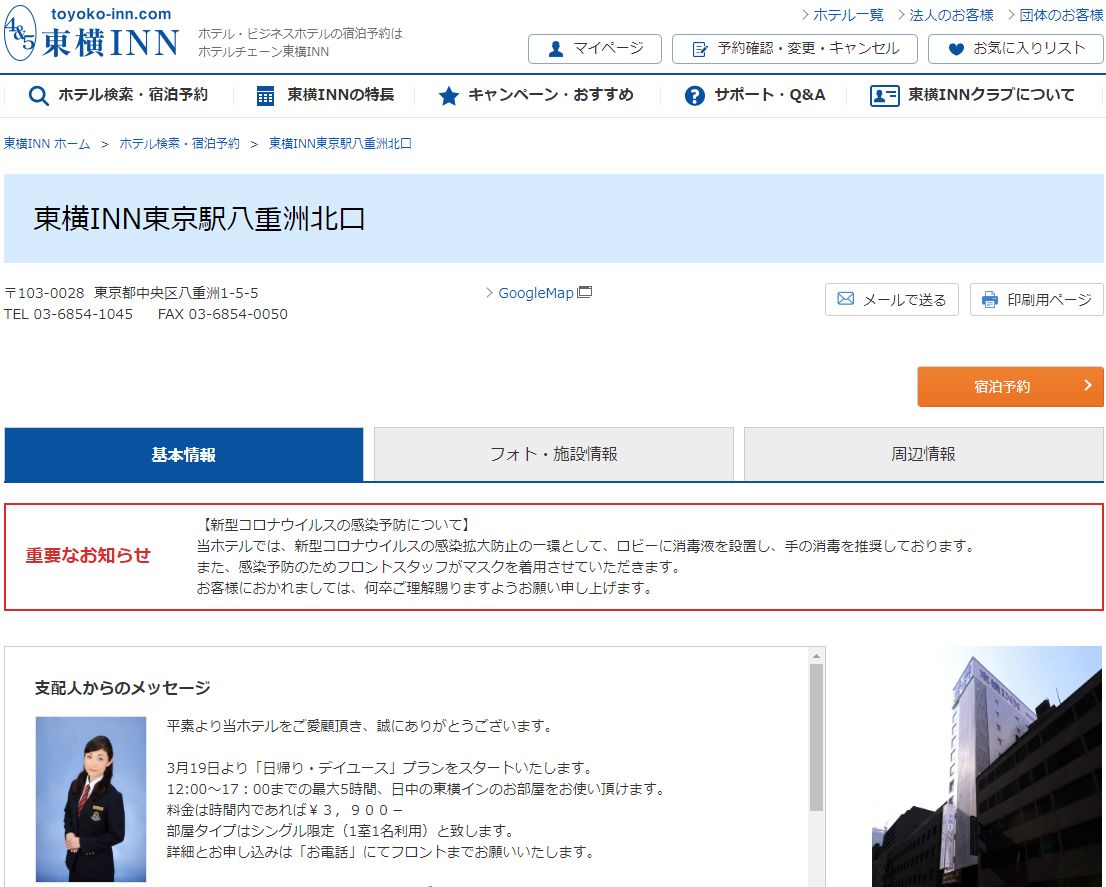Click the chevron before 団体のお客様
This screenshot has width=1106, height=887.
[x=1011, y=15]
